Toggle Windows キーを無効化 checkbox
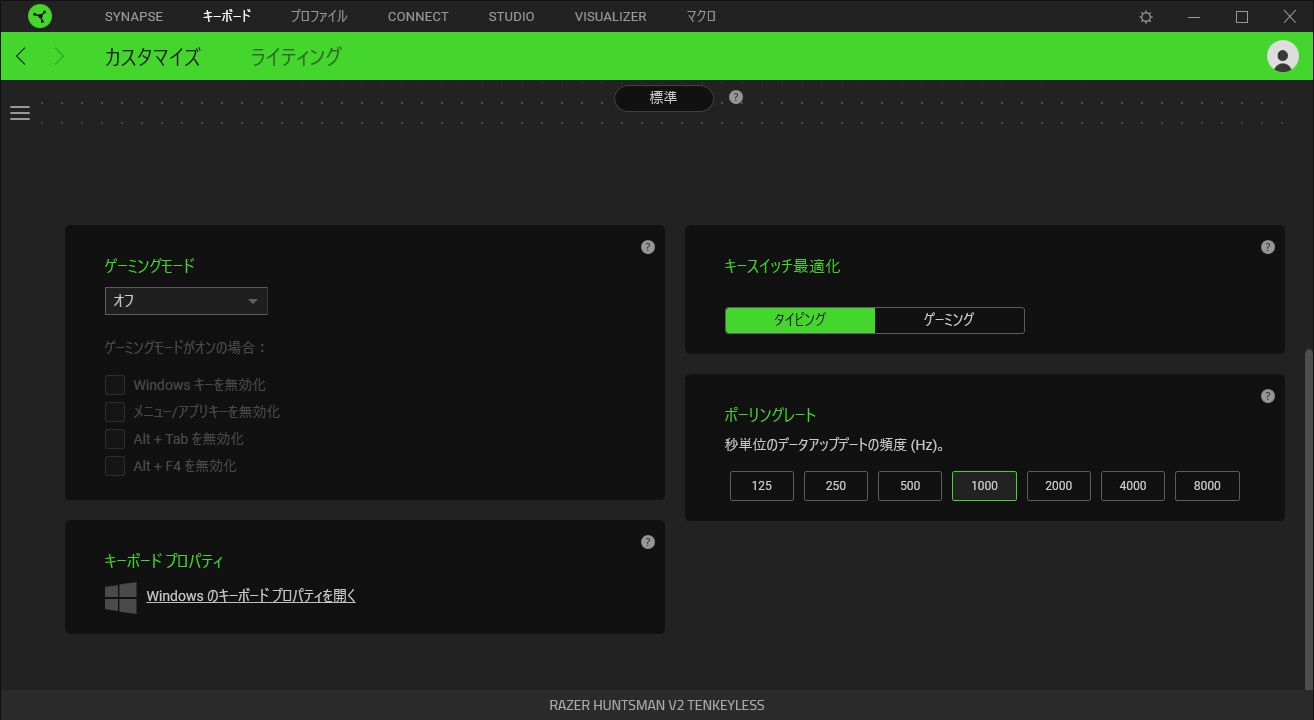 coord(115,385)
